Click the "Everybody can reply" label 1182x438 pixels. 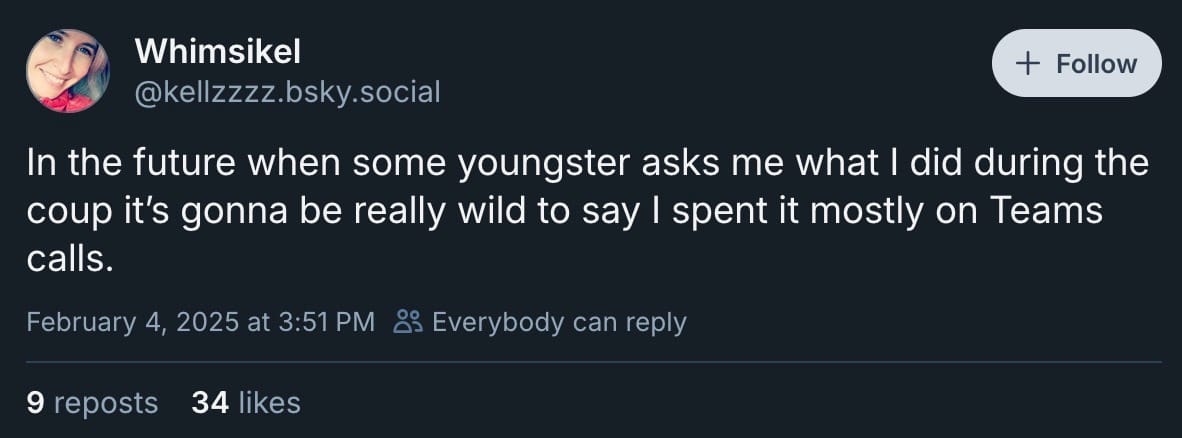(559, 322)
